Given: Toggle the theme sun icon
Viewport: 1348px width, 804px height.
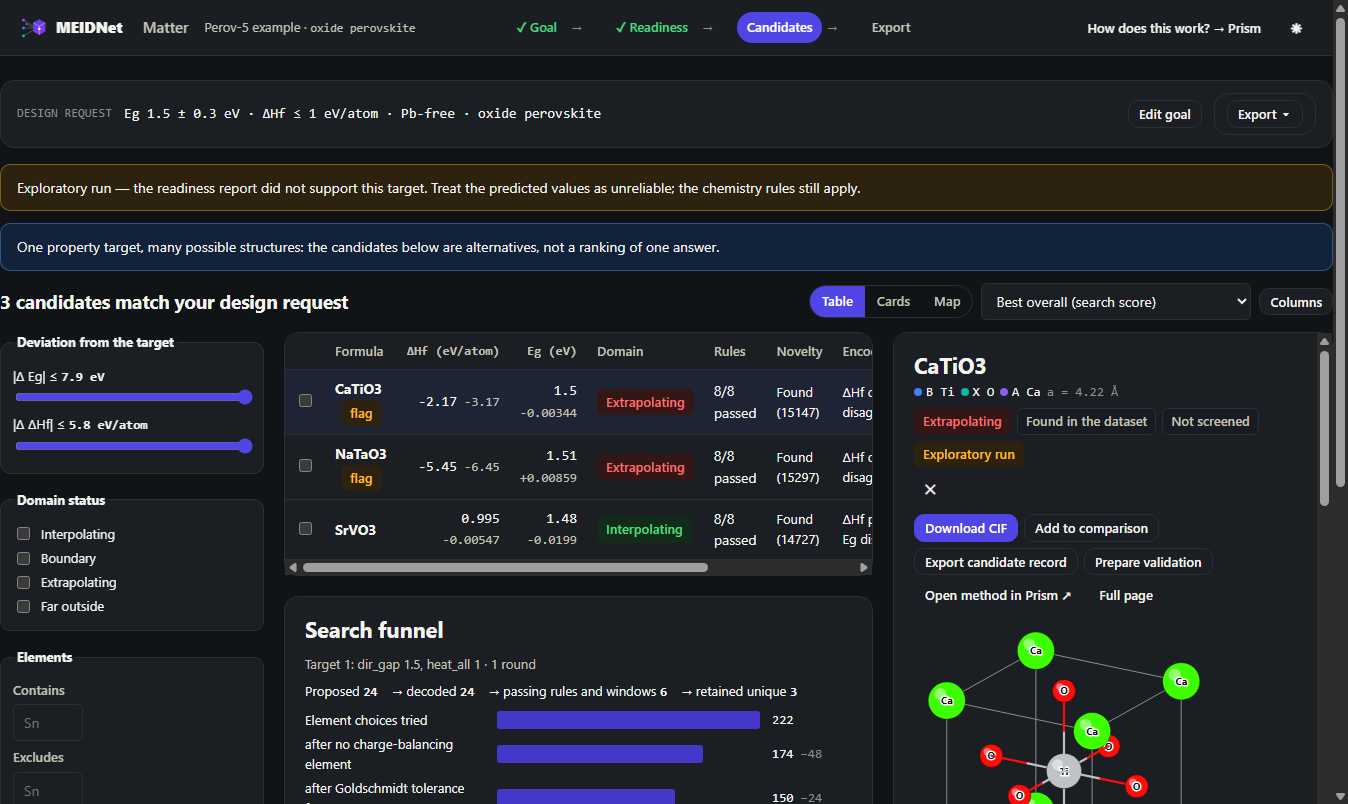Looking at the screenshot, I should [x=1297, y=28].
